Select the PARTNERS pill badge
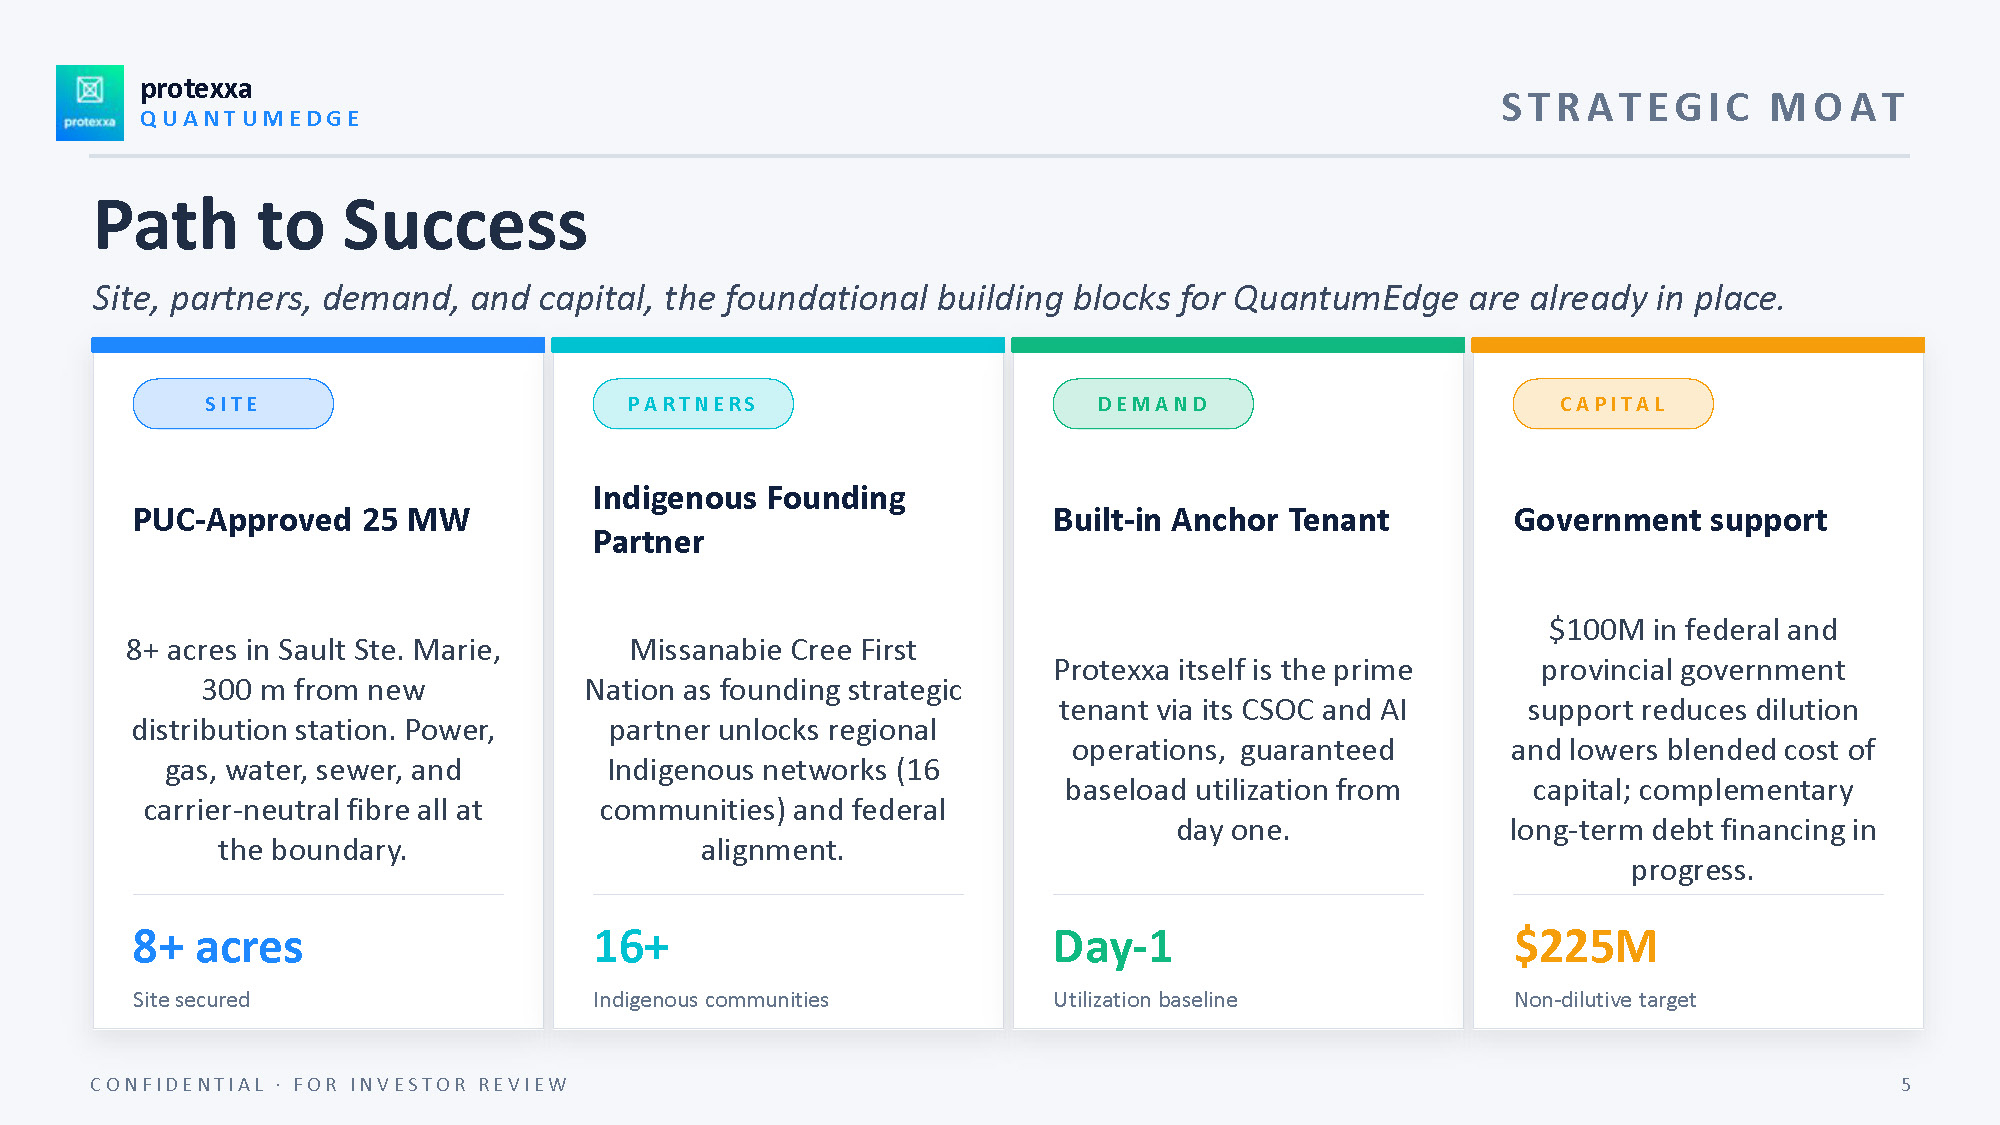Screen dimensions: 2000x1125 click(693, 404)
